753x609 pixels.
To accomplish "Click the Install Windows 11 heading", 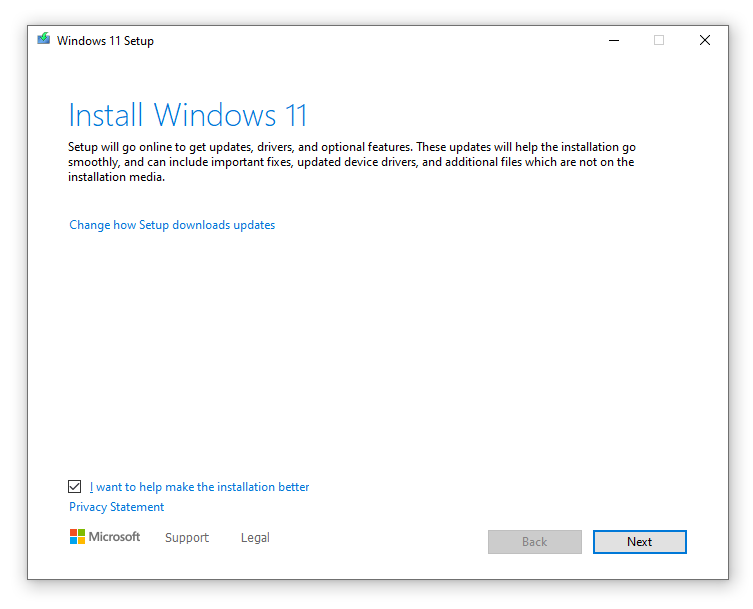I will point(187,115).
